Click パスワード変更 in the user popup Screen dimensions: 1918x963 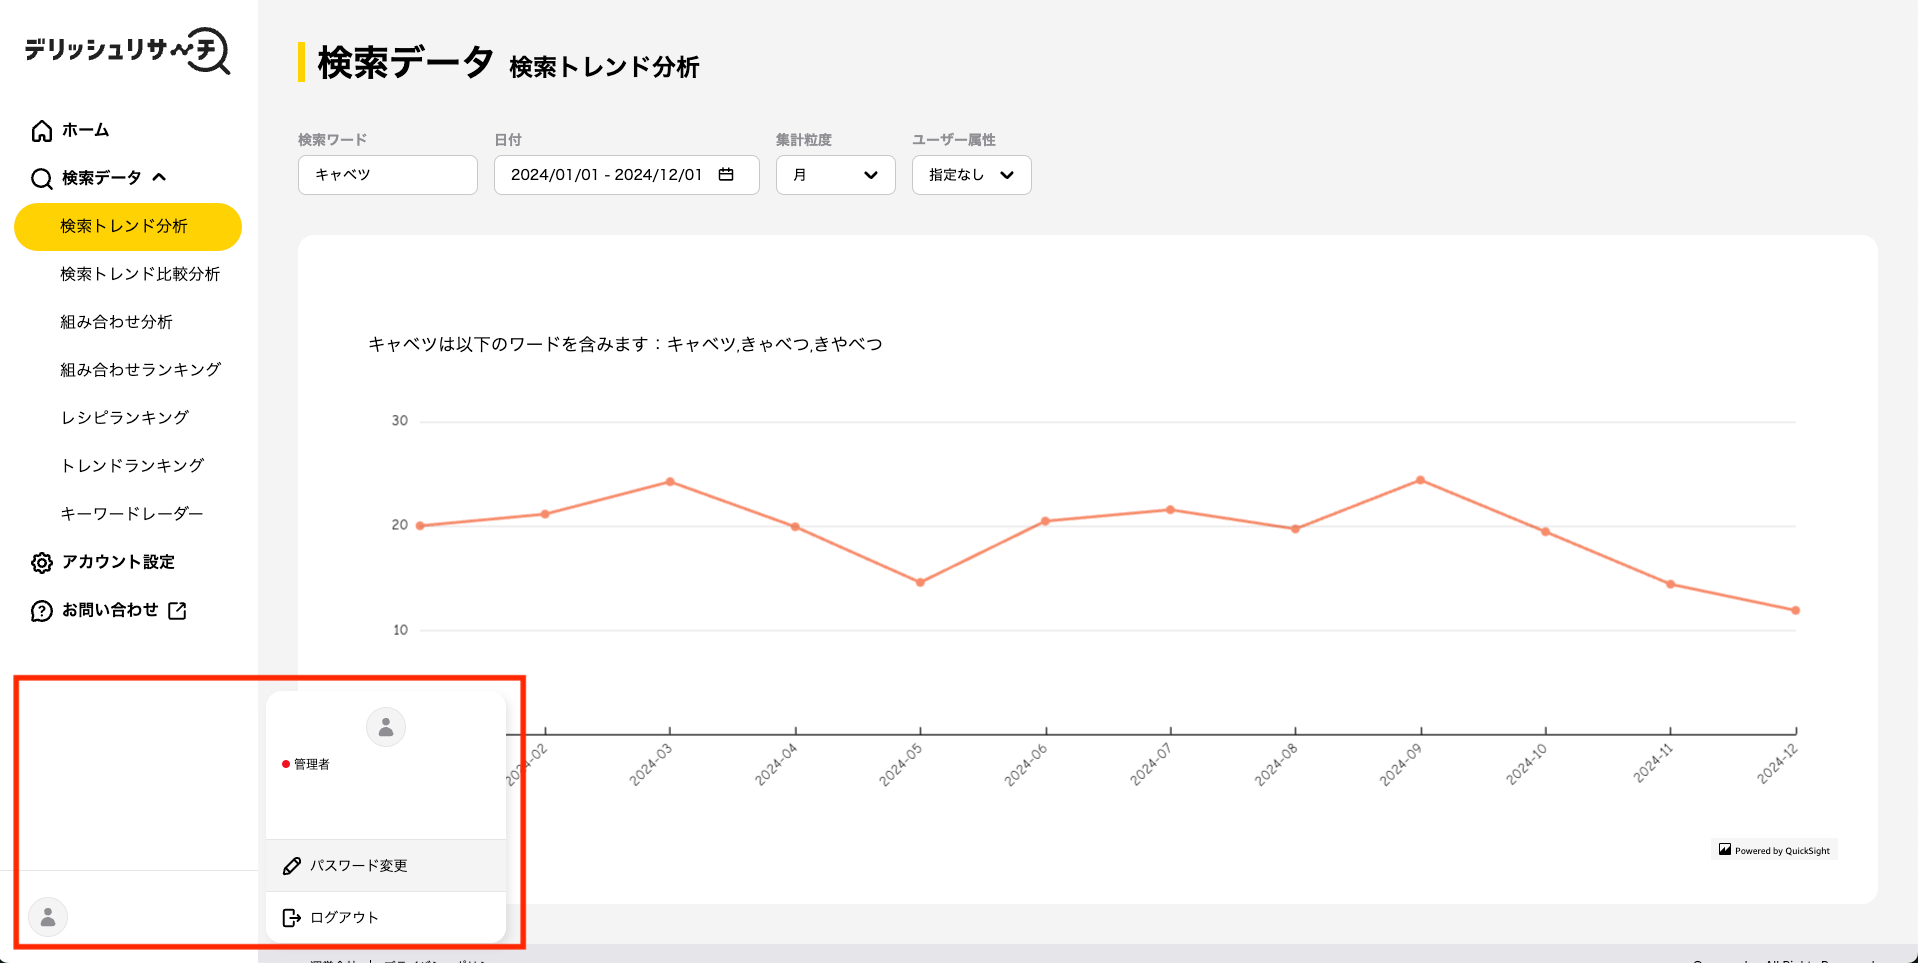386,866
